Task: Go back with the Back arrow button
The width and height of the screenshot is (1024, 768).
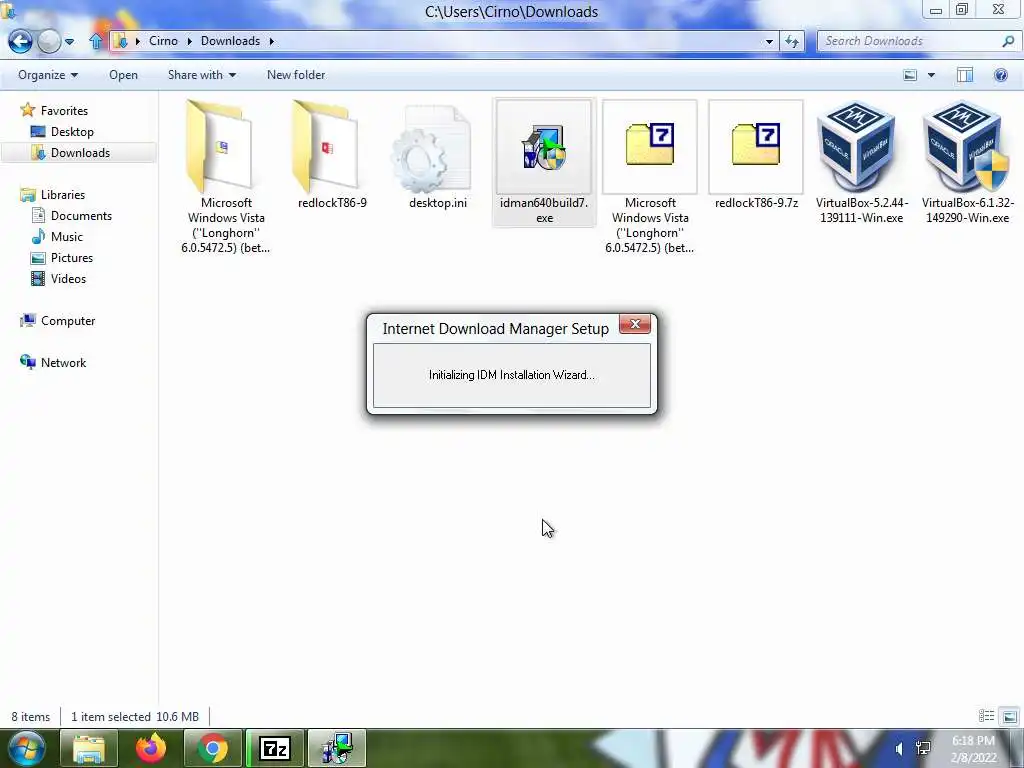Action: [20, 41]
